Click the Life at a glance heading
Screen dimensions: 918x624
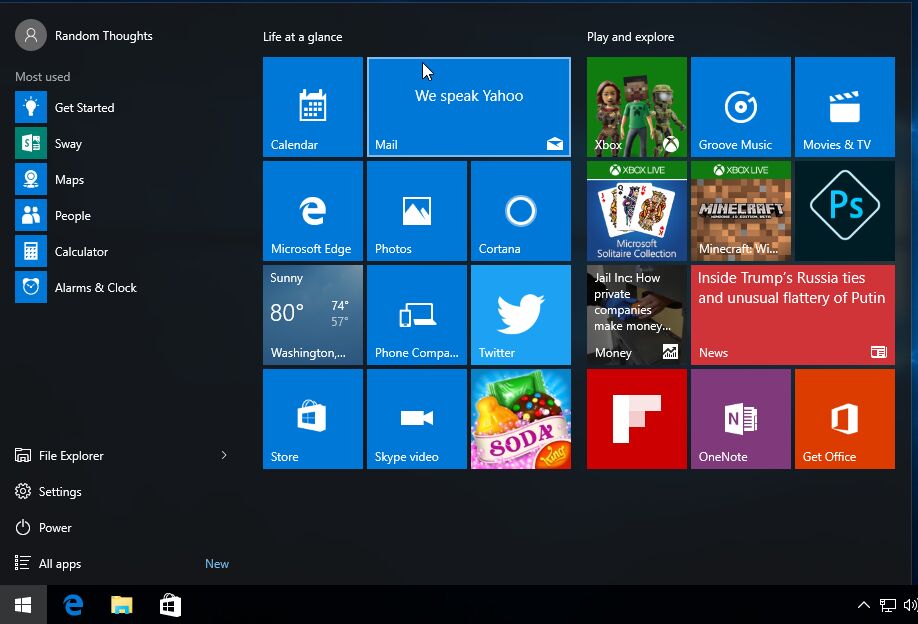303,37
